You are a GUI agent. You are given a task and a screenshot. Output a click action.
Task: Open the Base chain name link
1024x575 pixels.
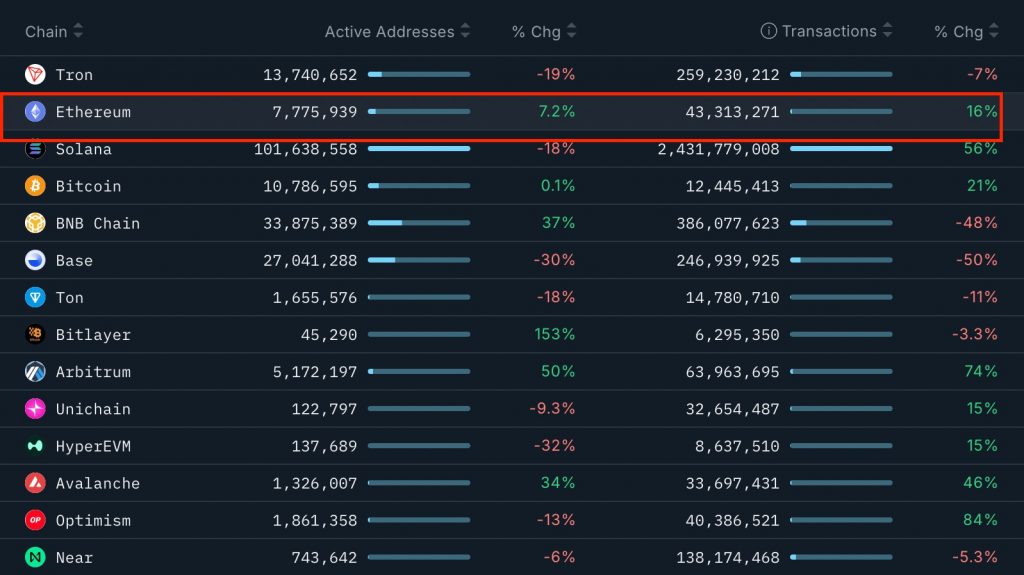[x=74, y=261]
